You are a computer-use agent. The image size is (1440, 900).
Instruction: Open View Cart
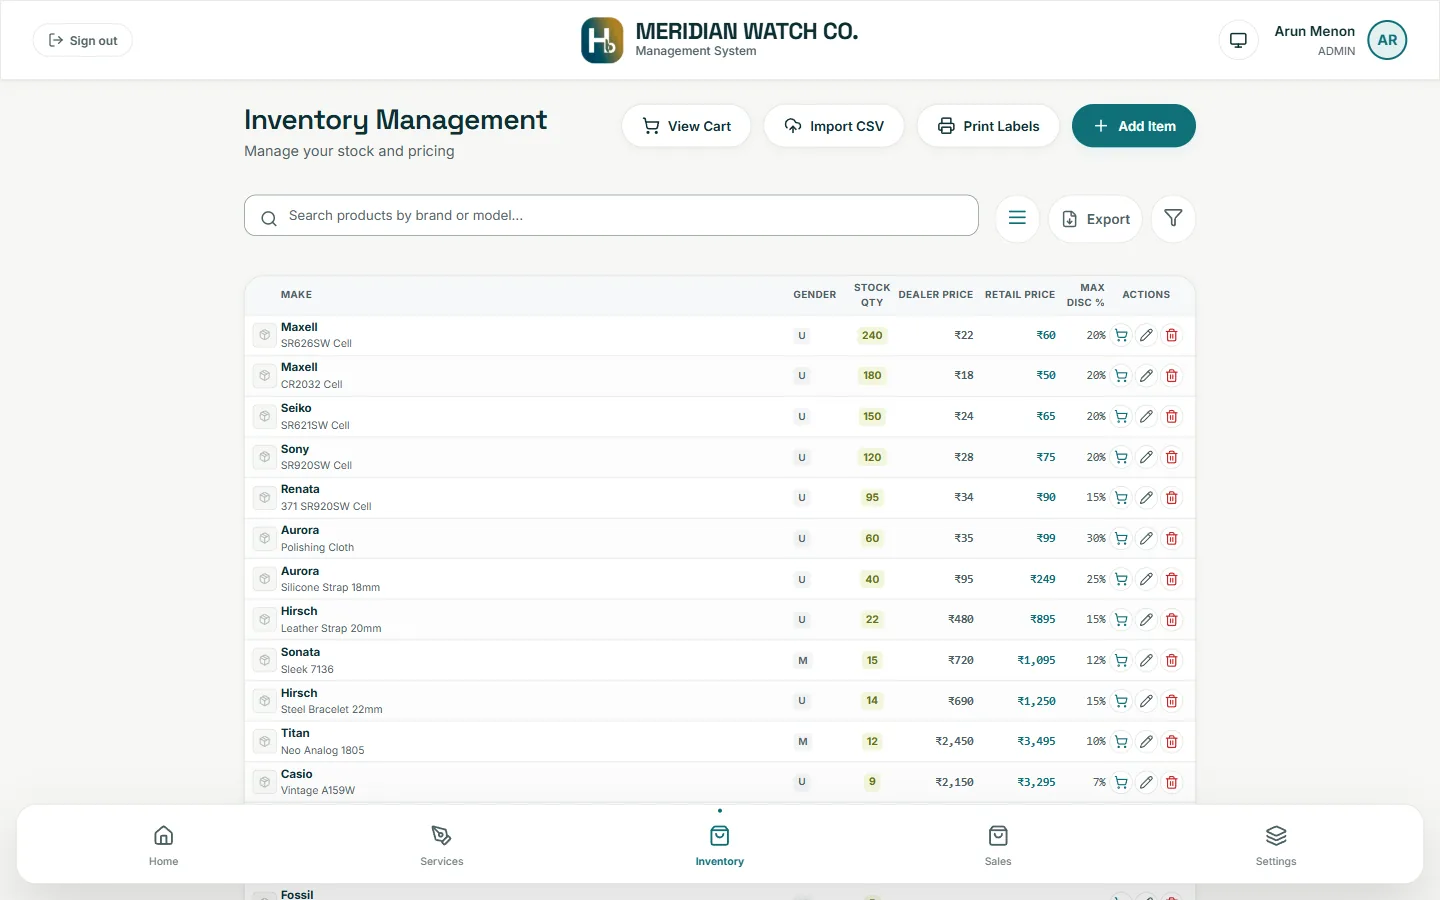686,126
